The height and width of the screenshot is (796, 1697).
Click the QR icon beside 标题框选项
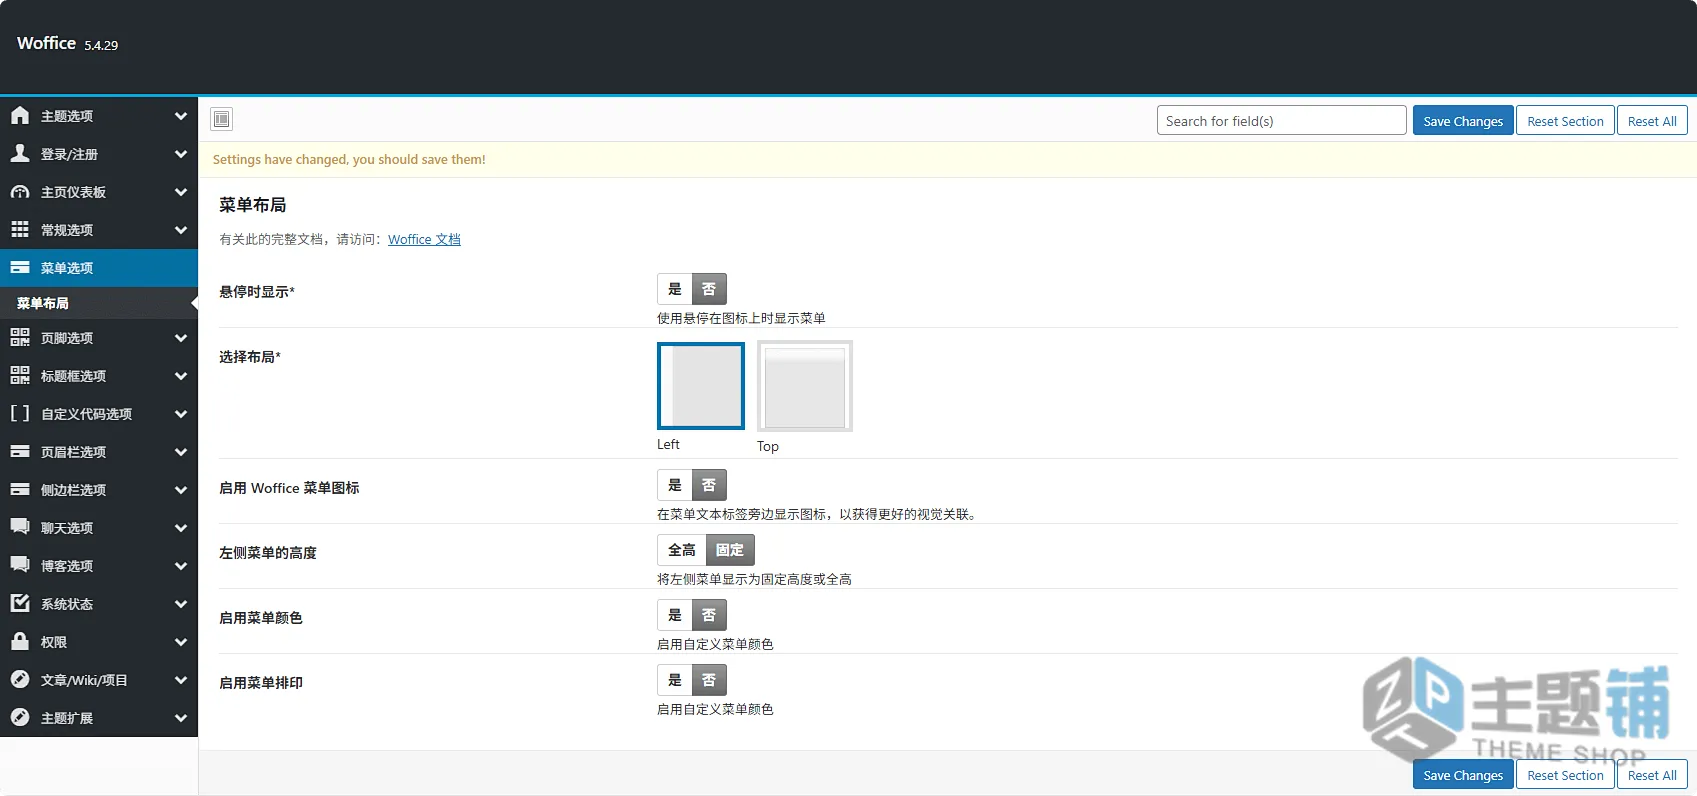(x=20, y=376)
